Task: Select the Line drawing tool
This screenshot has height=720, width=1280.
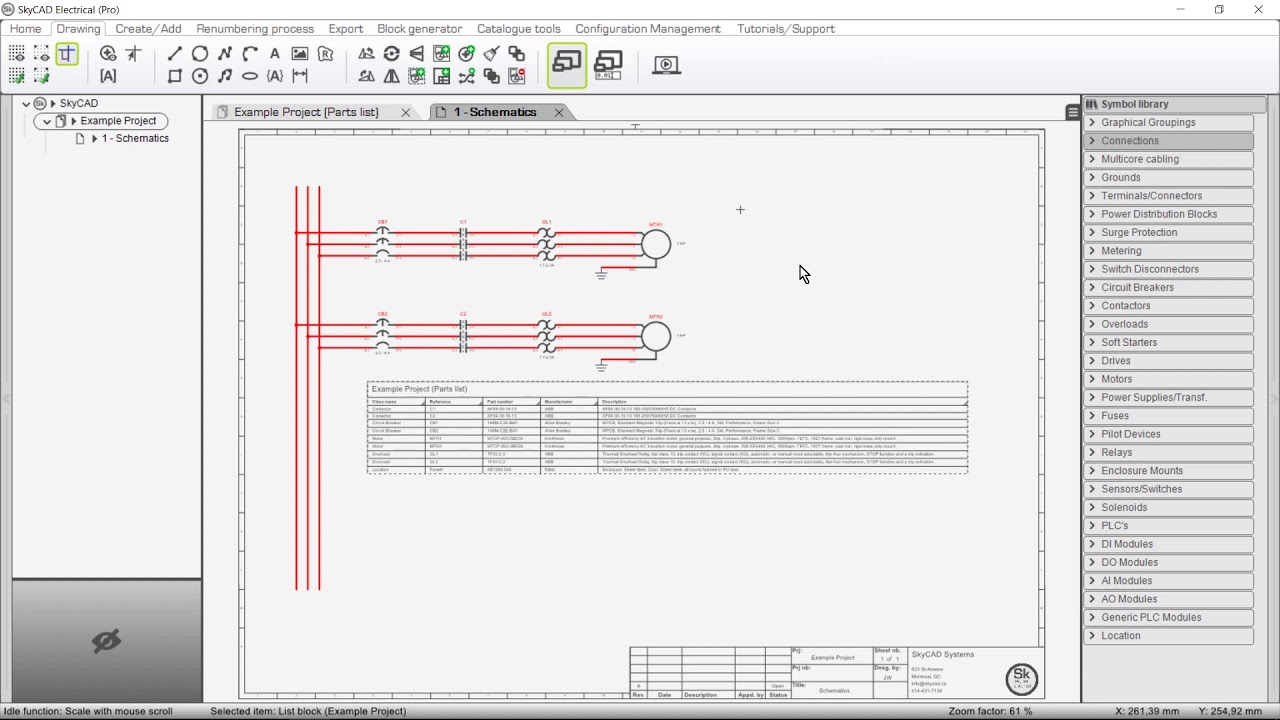Action: (x=175, y=53)
